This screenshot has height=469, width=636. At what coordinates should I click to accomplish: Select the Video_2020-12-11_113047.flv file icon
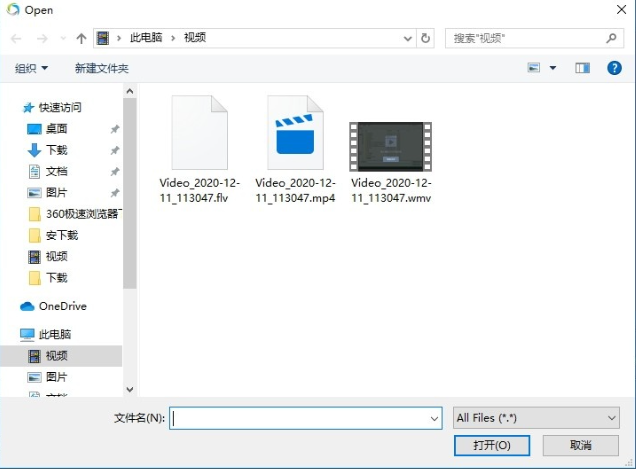pyautogui.click(x=200, y=132)
